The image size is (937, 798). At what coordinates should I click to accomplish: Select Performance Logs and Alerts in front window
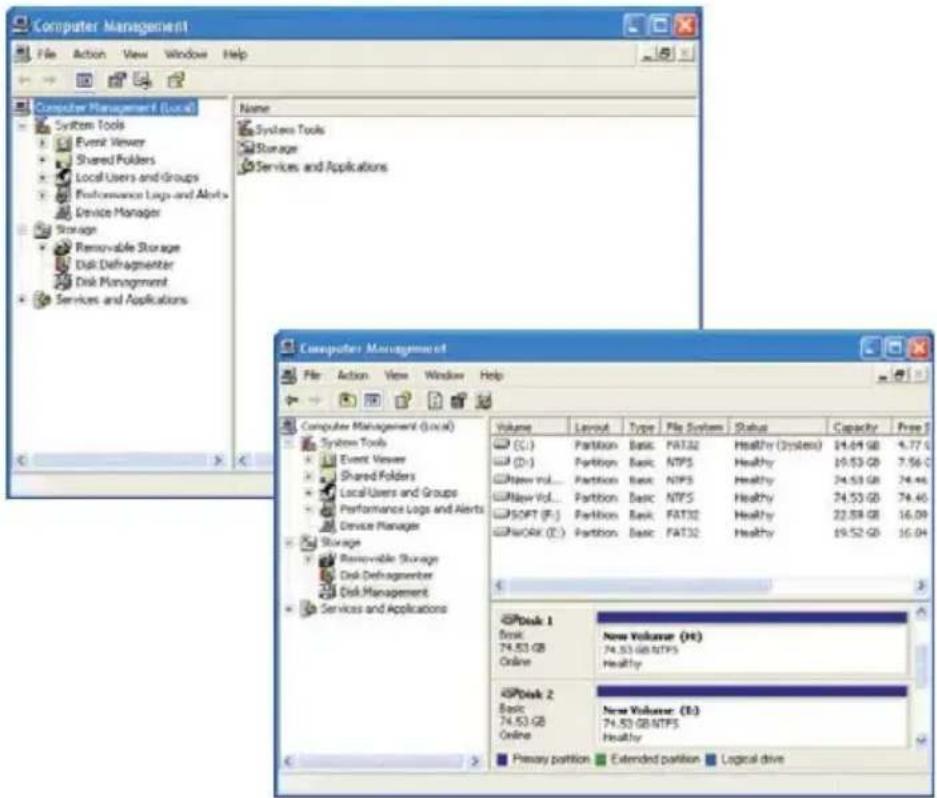coord(412,509)
